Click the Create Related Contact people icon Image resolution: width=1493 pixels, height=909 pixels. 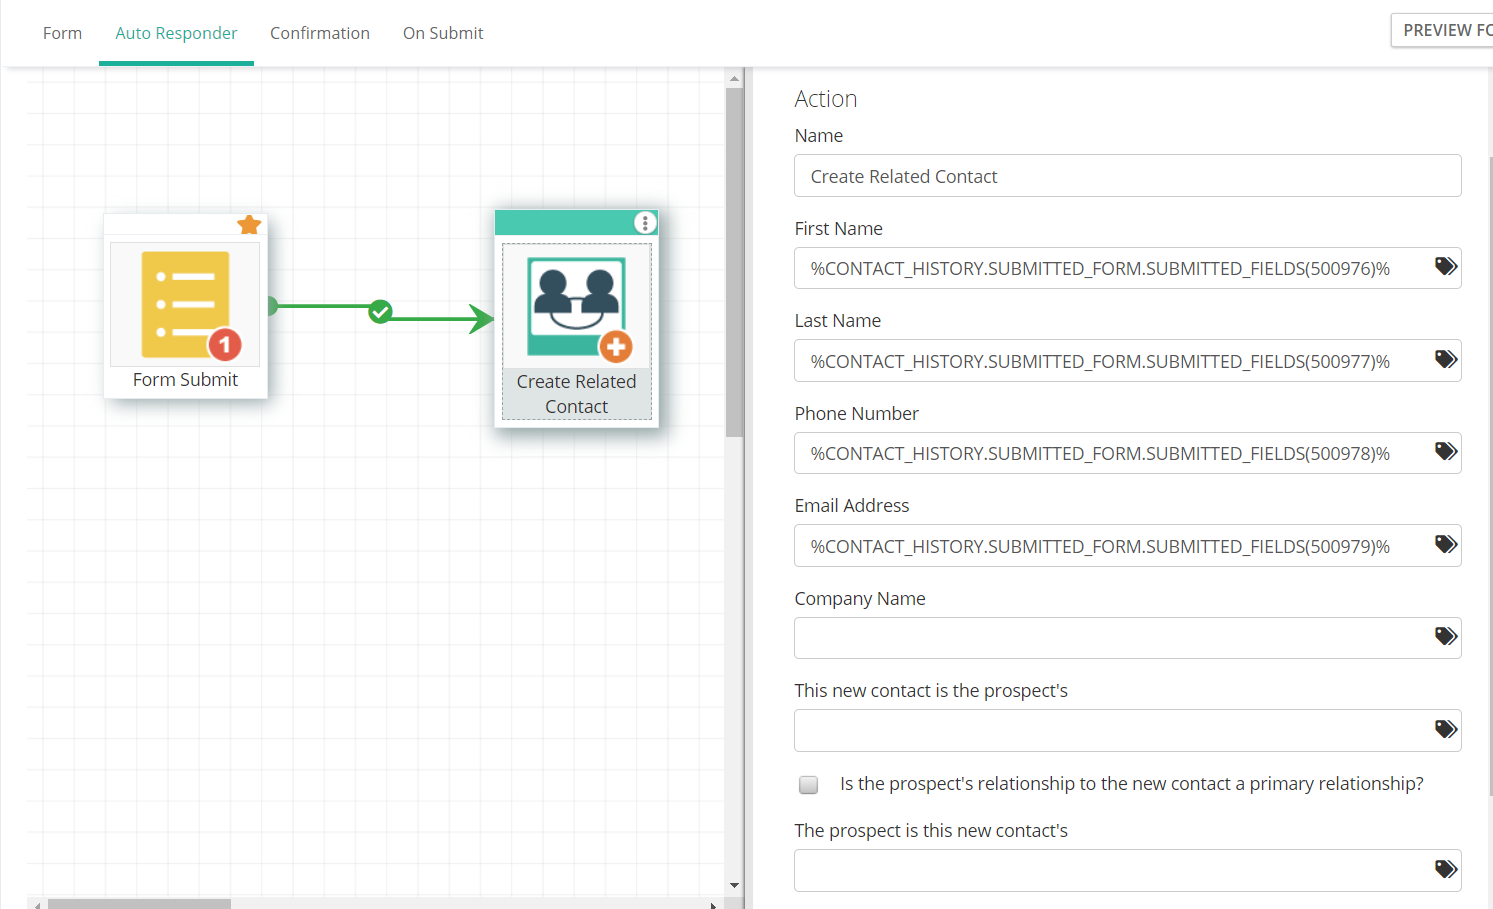pyautogui.click(x=576, y=306)
